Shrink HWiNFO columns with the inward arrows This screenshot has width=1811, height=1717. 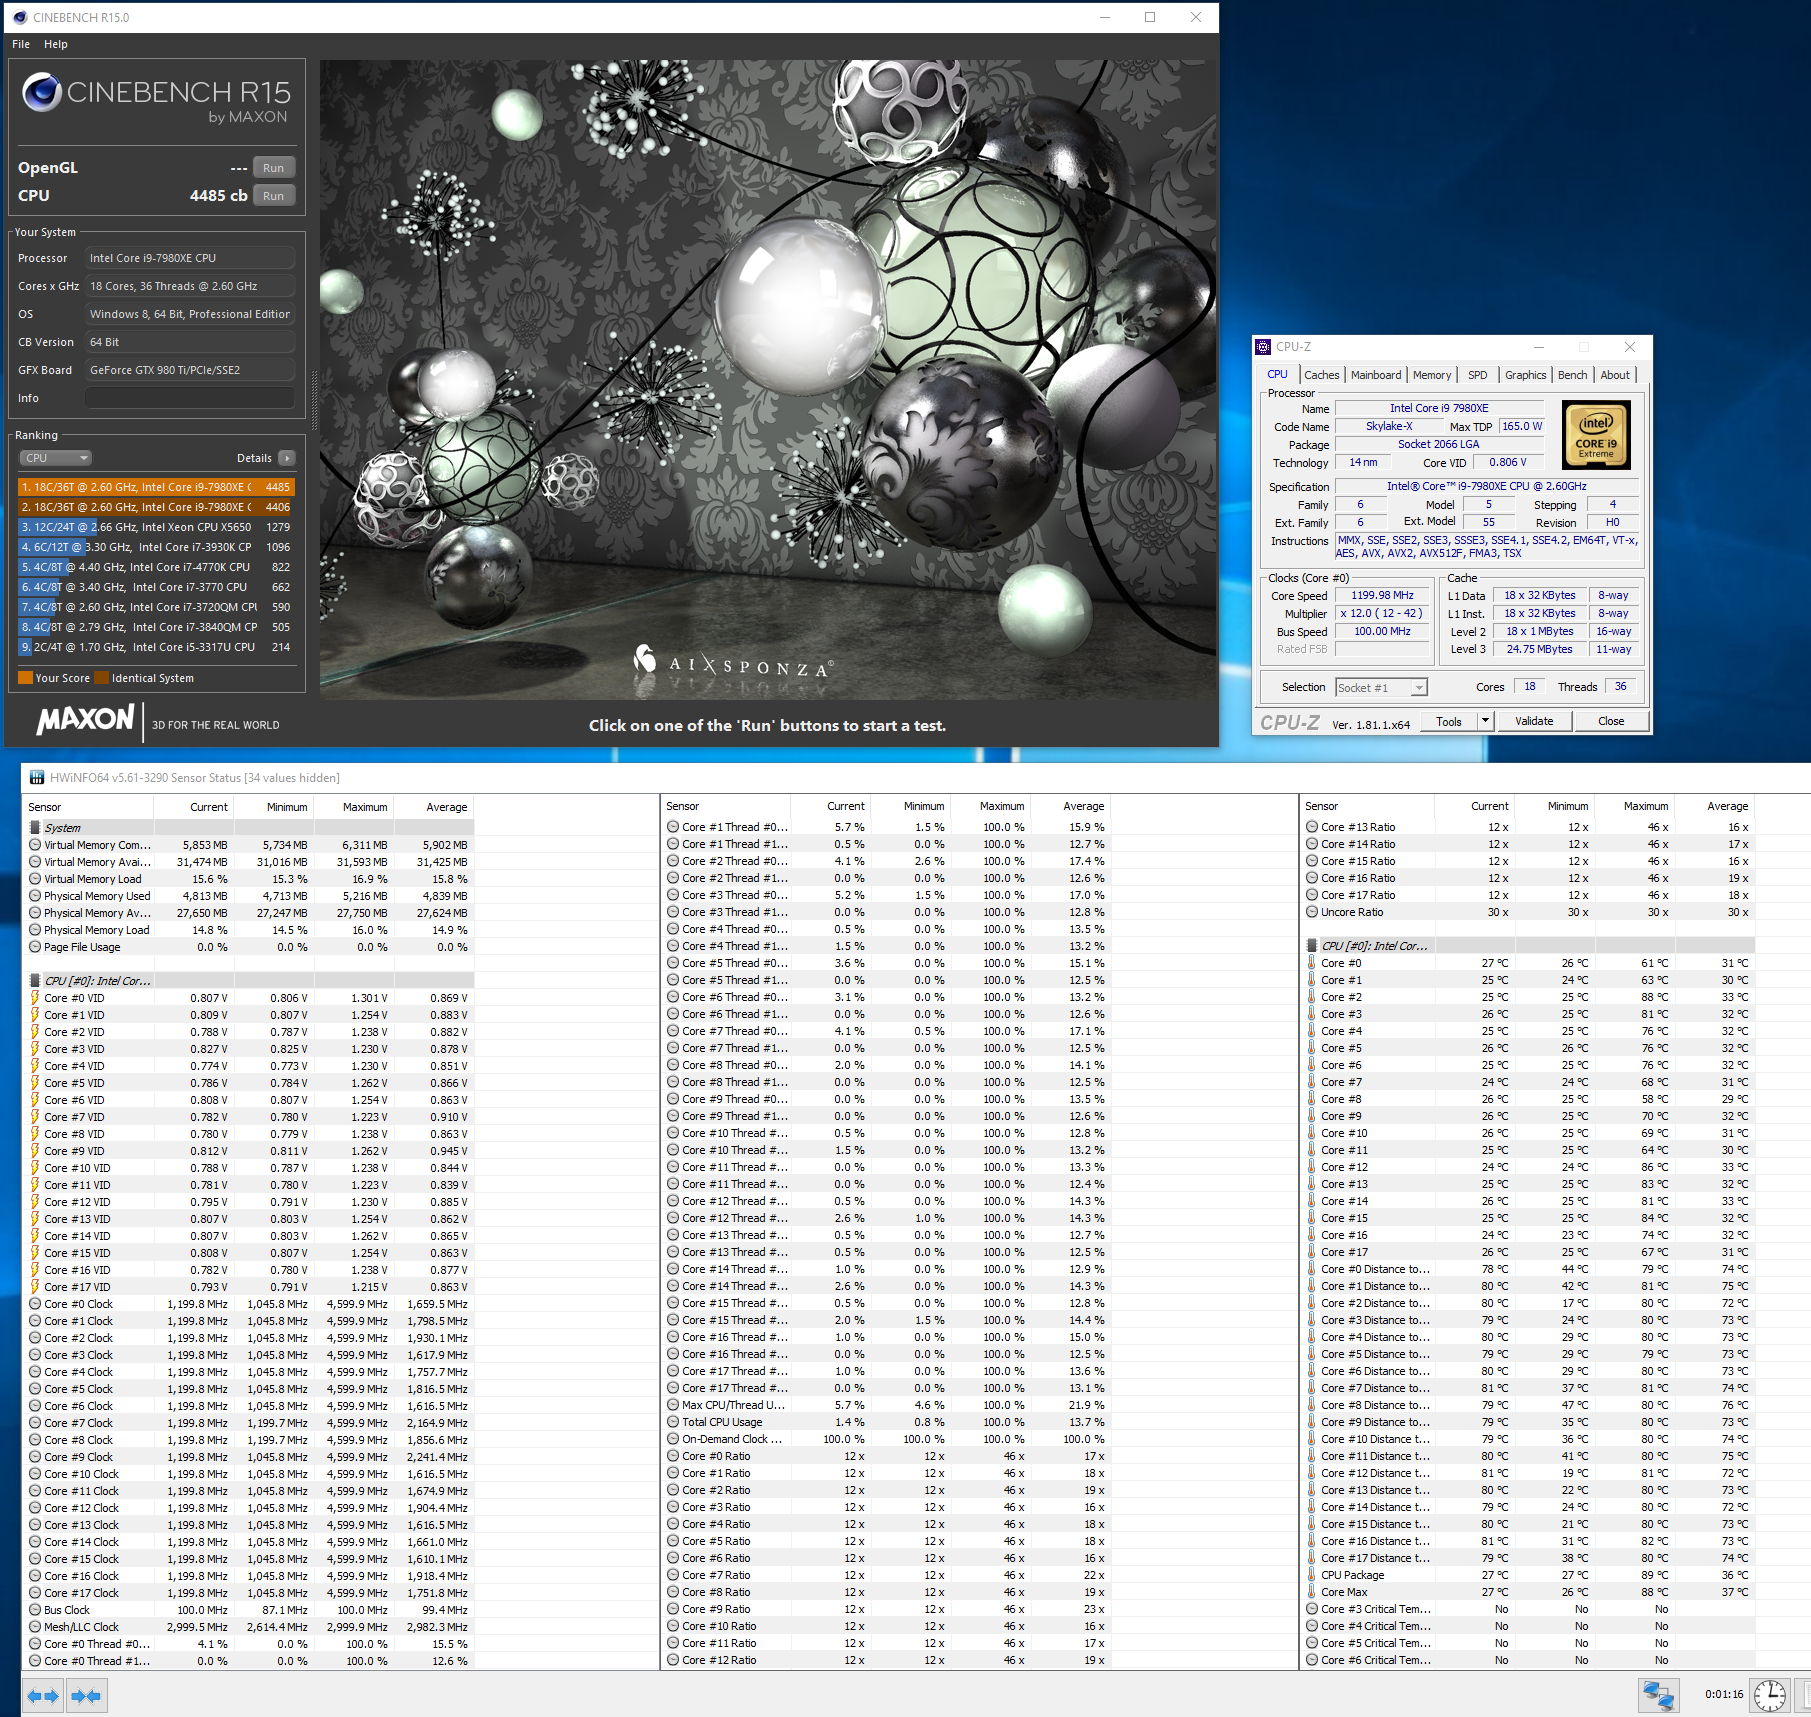point(87,1696)
